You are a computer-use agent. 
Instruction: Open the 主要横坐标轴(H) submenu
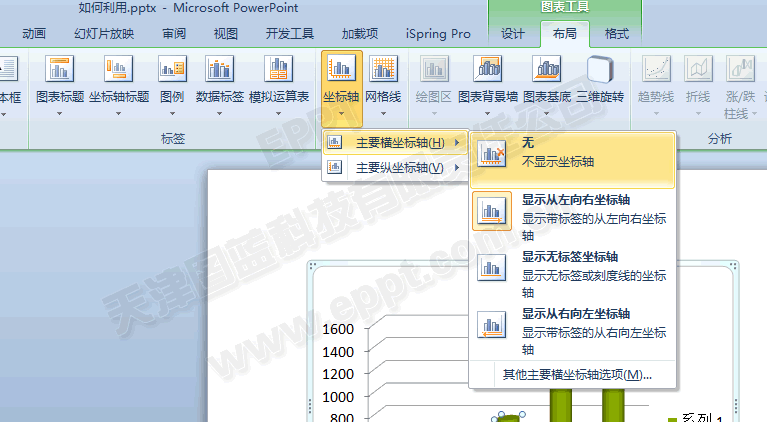395,143
